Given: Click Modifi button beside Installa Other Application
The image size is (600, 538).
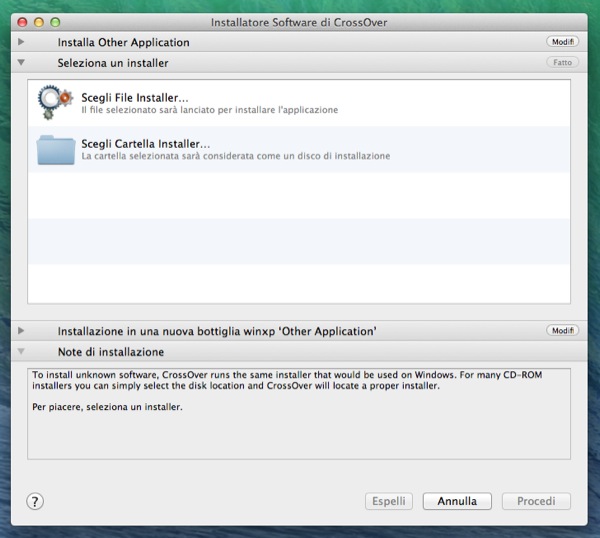Looking at the screenshot, I should pyautogui.click(x=562, y=42).
